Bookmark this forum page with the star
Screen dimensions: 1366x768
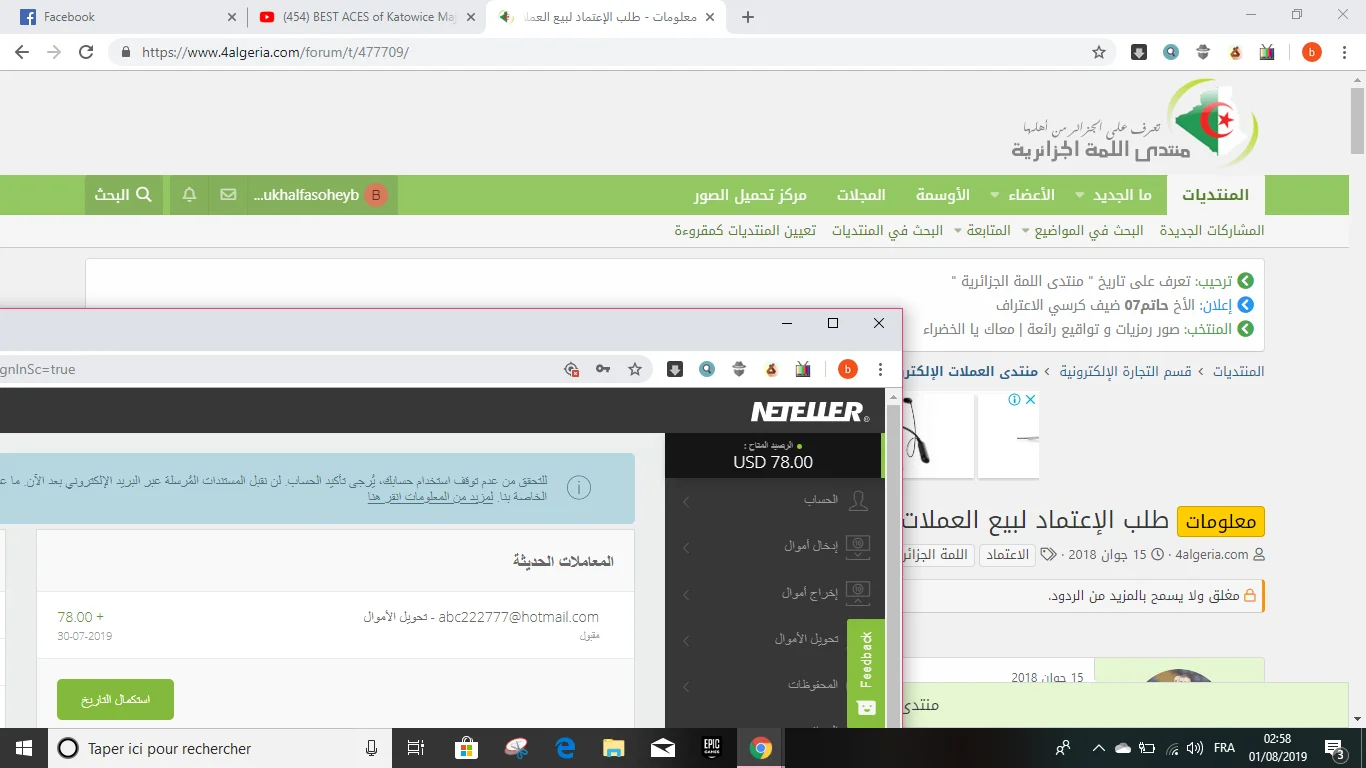(x=1099, y=52)
